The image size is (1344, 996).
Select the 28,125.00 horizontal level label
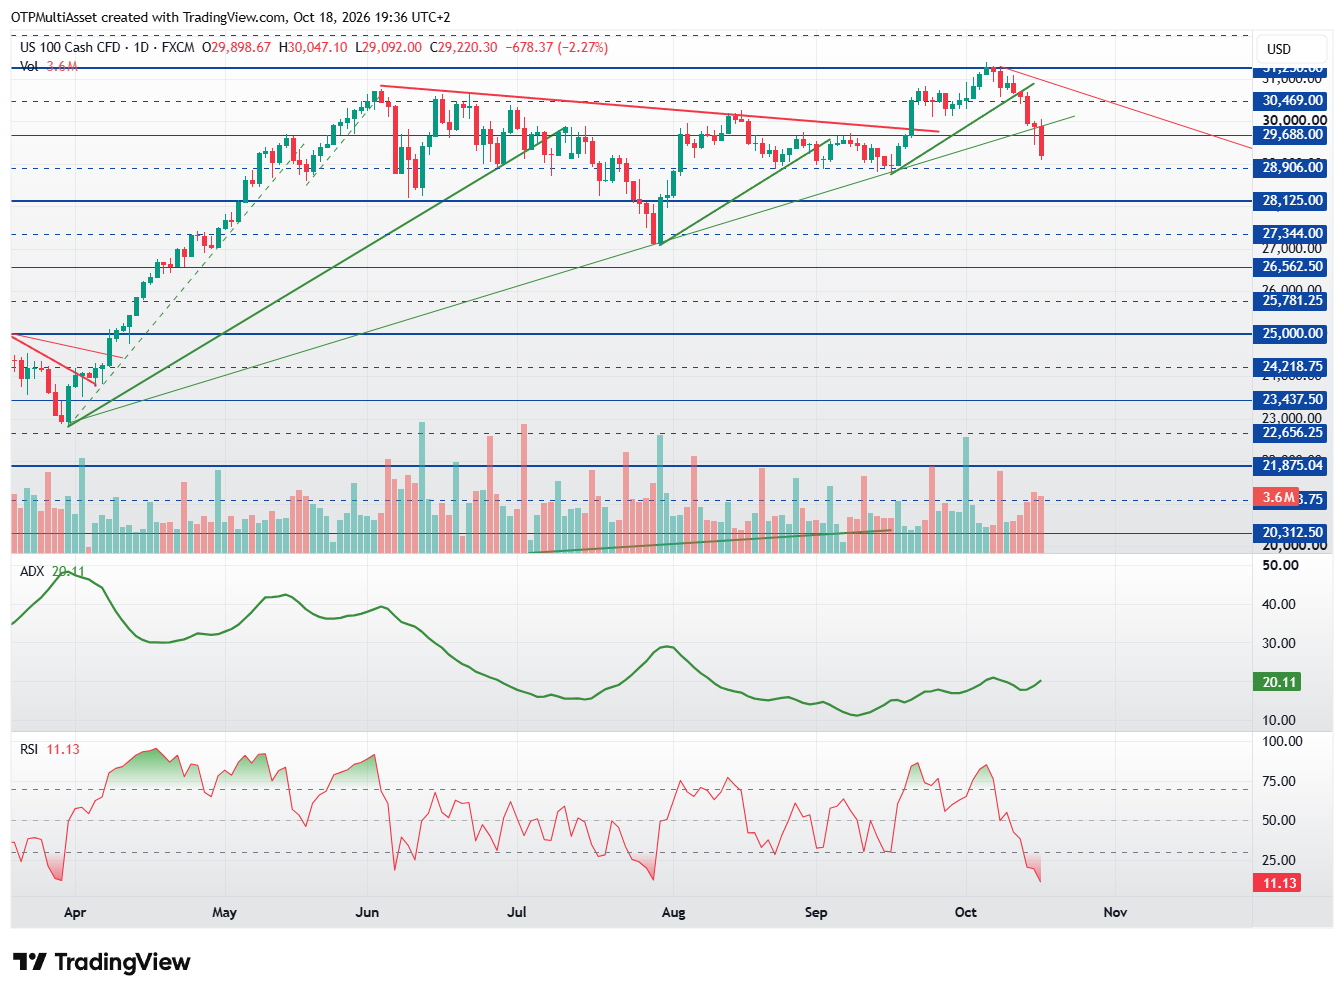[1292, 201]
